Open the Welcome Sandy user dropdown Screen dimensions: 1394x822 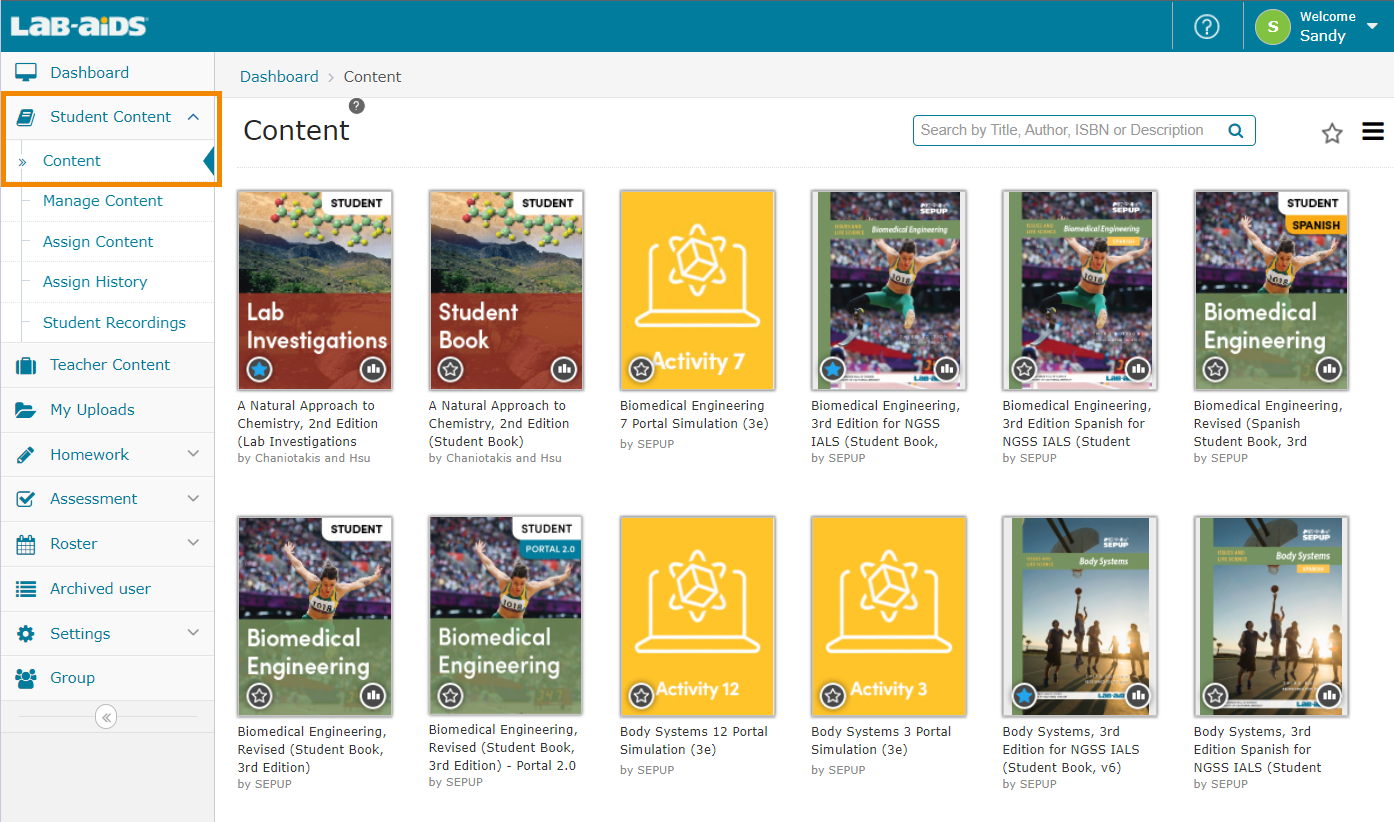pyautogui.click(x=1370, y=27)
